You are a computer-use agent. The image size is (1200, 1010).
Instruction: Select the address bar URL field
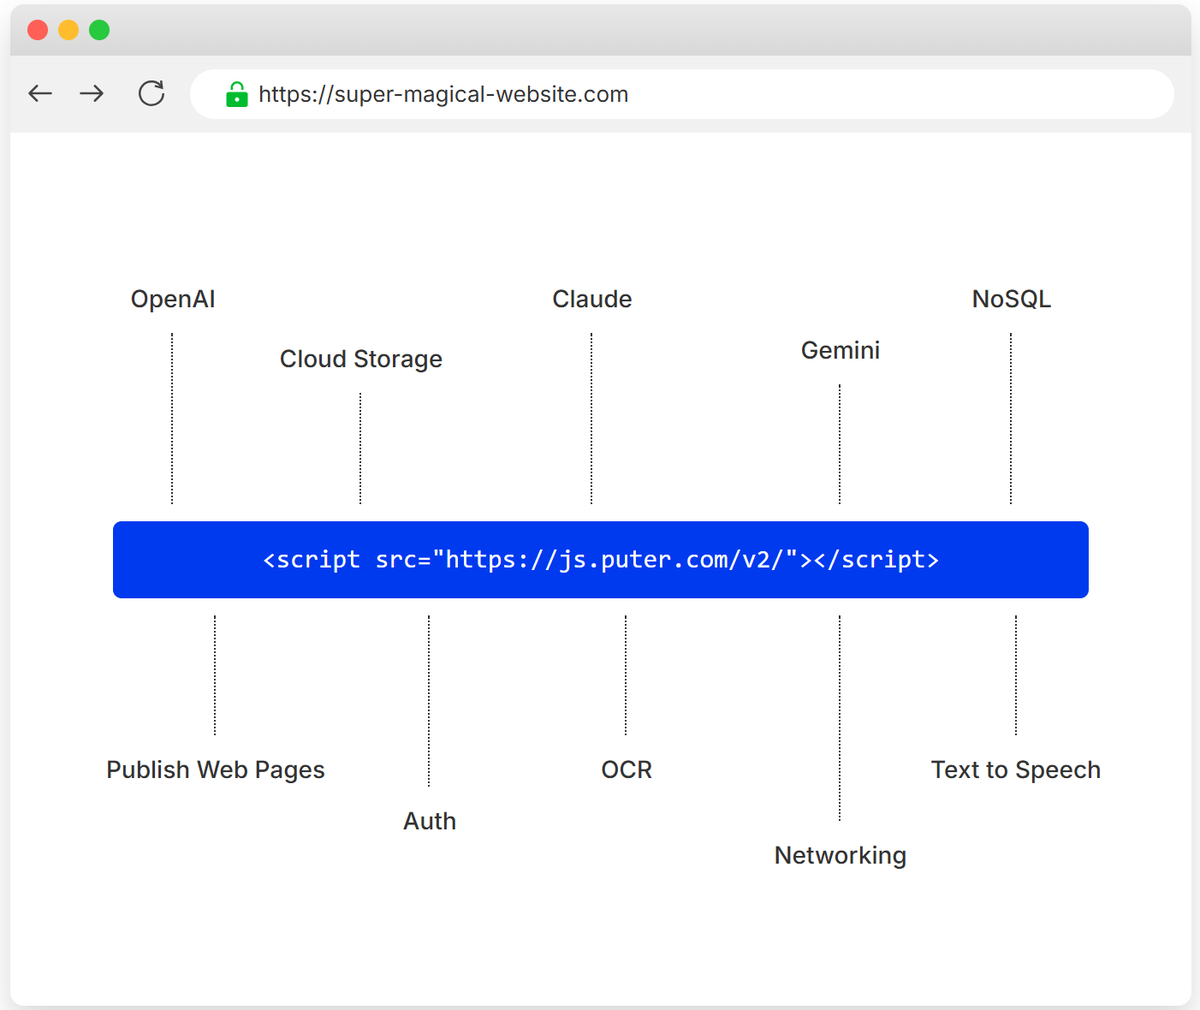[682, 94]
